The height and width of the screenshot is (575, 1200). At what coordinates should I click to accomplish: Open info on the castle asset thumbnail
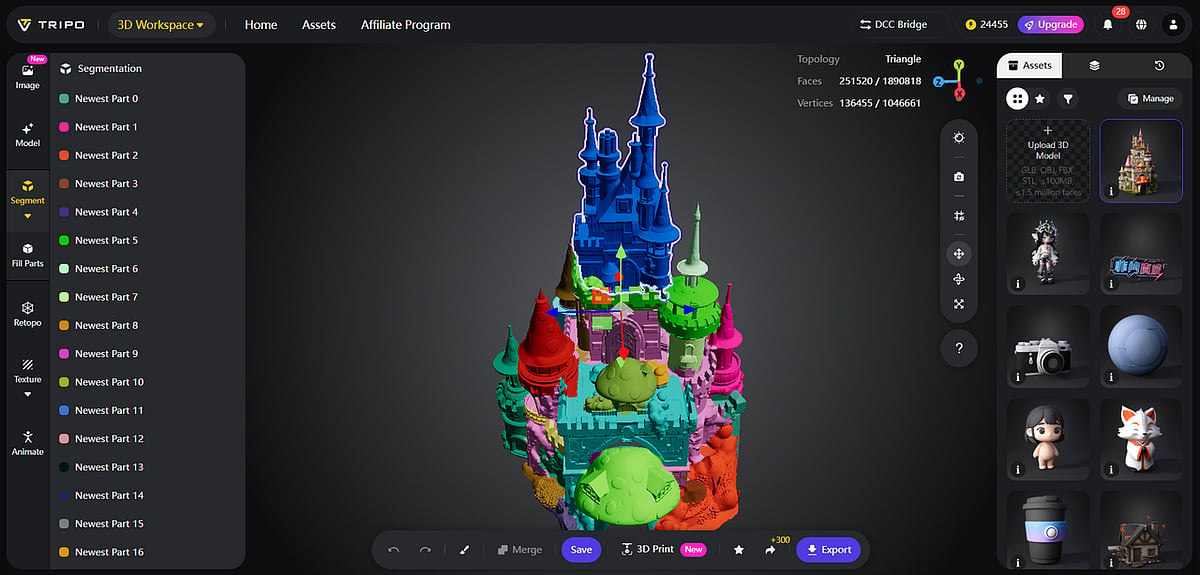click(1112, 191)
